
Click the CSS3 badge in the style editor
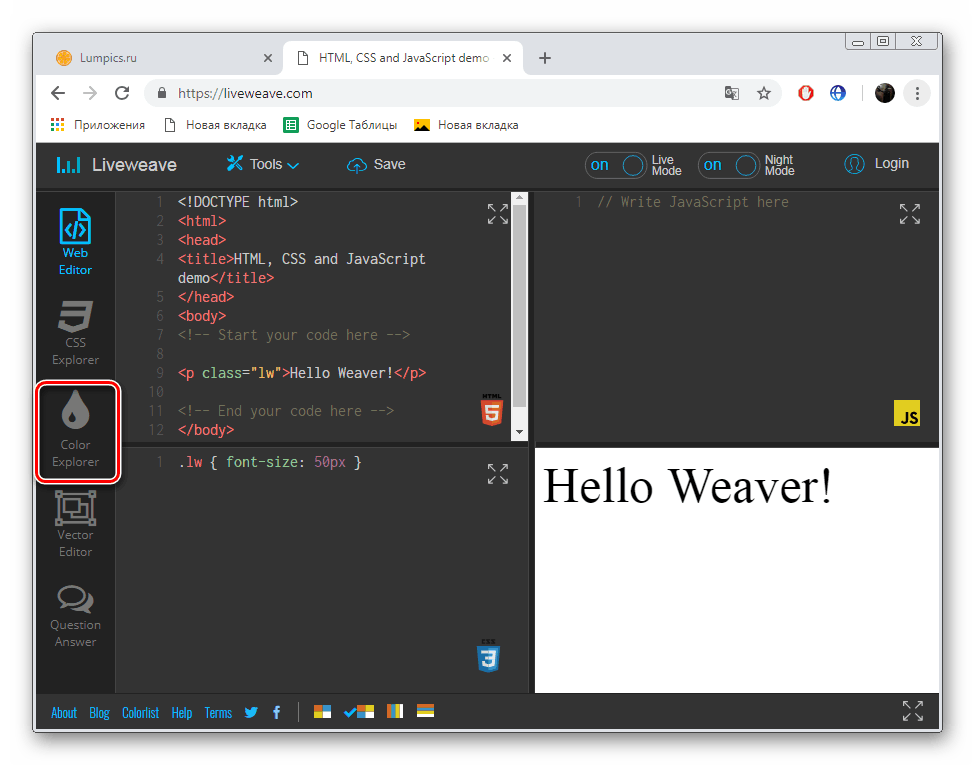(489, 656)
